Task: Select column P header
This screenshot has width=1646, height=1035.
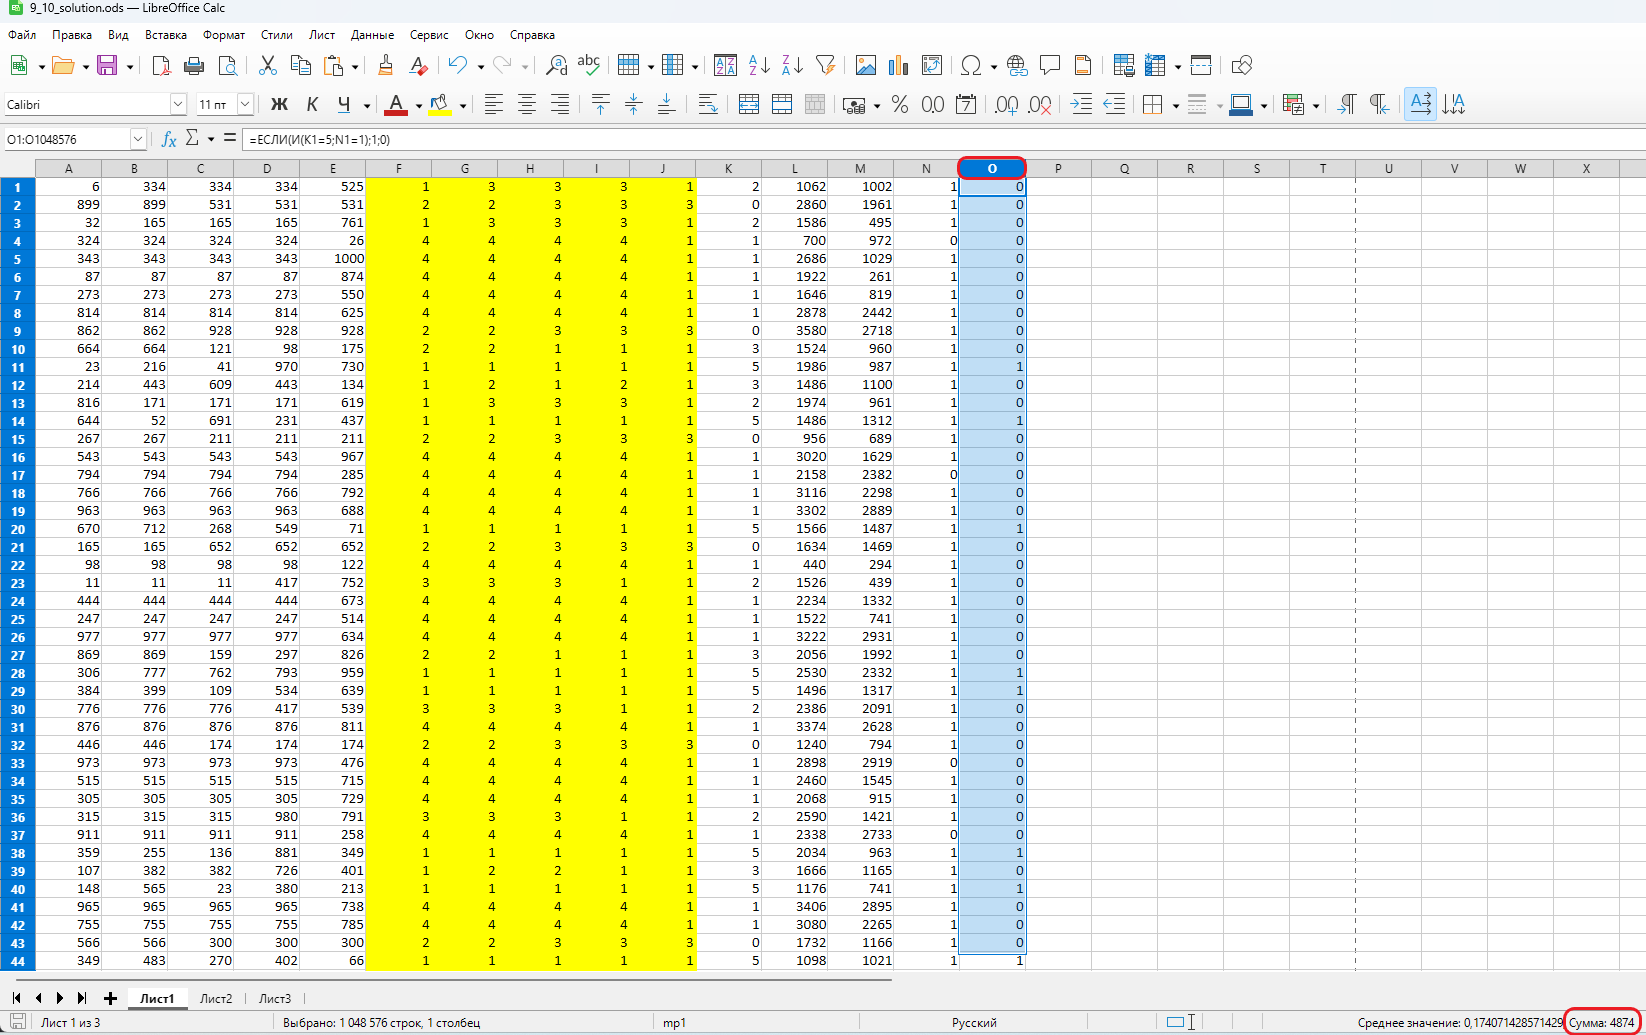Action: (x=1058, y=168)
